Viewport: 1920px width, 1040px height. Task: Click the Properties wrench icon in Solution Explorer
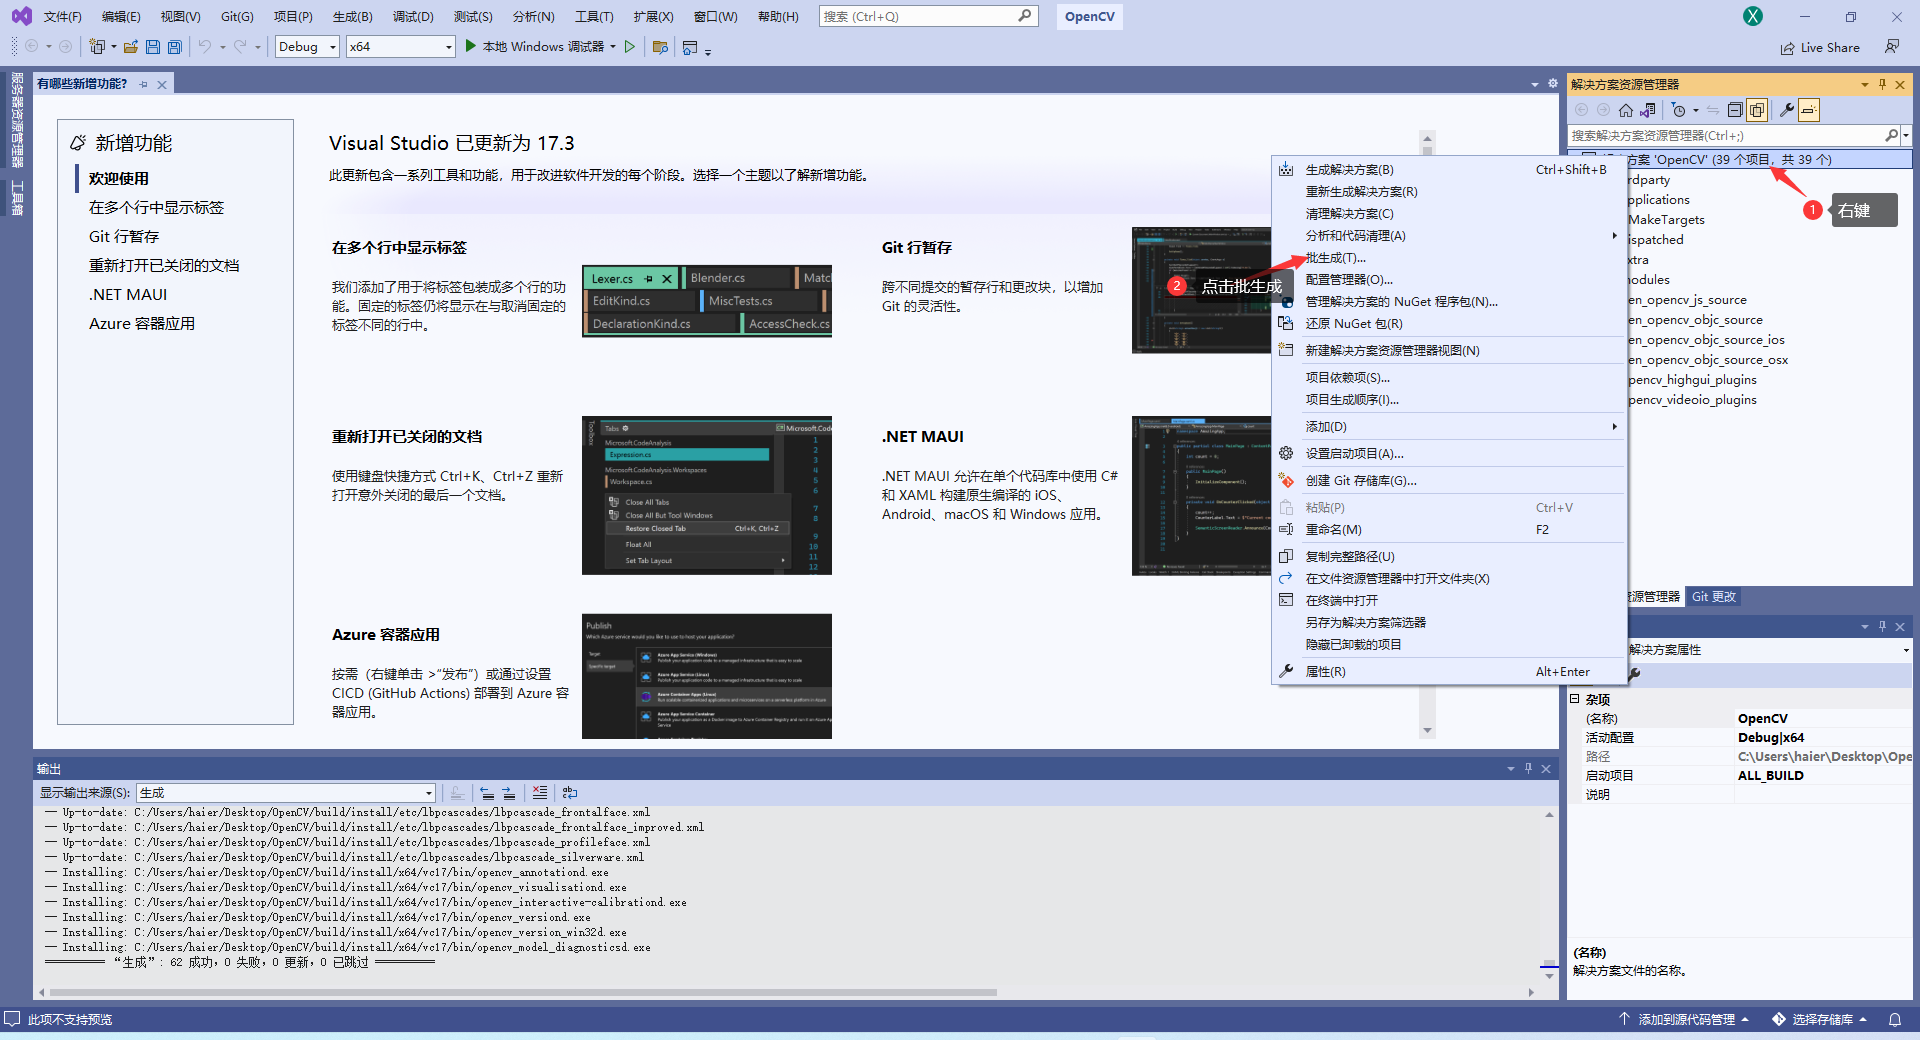(1787, 110)
